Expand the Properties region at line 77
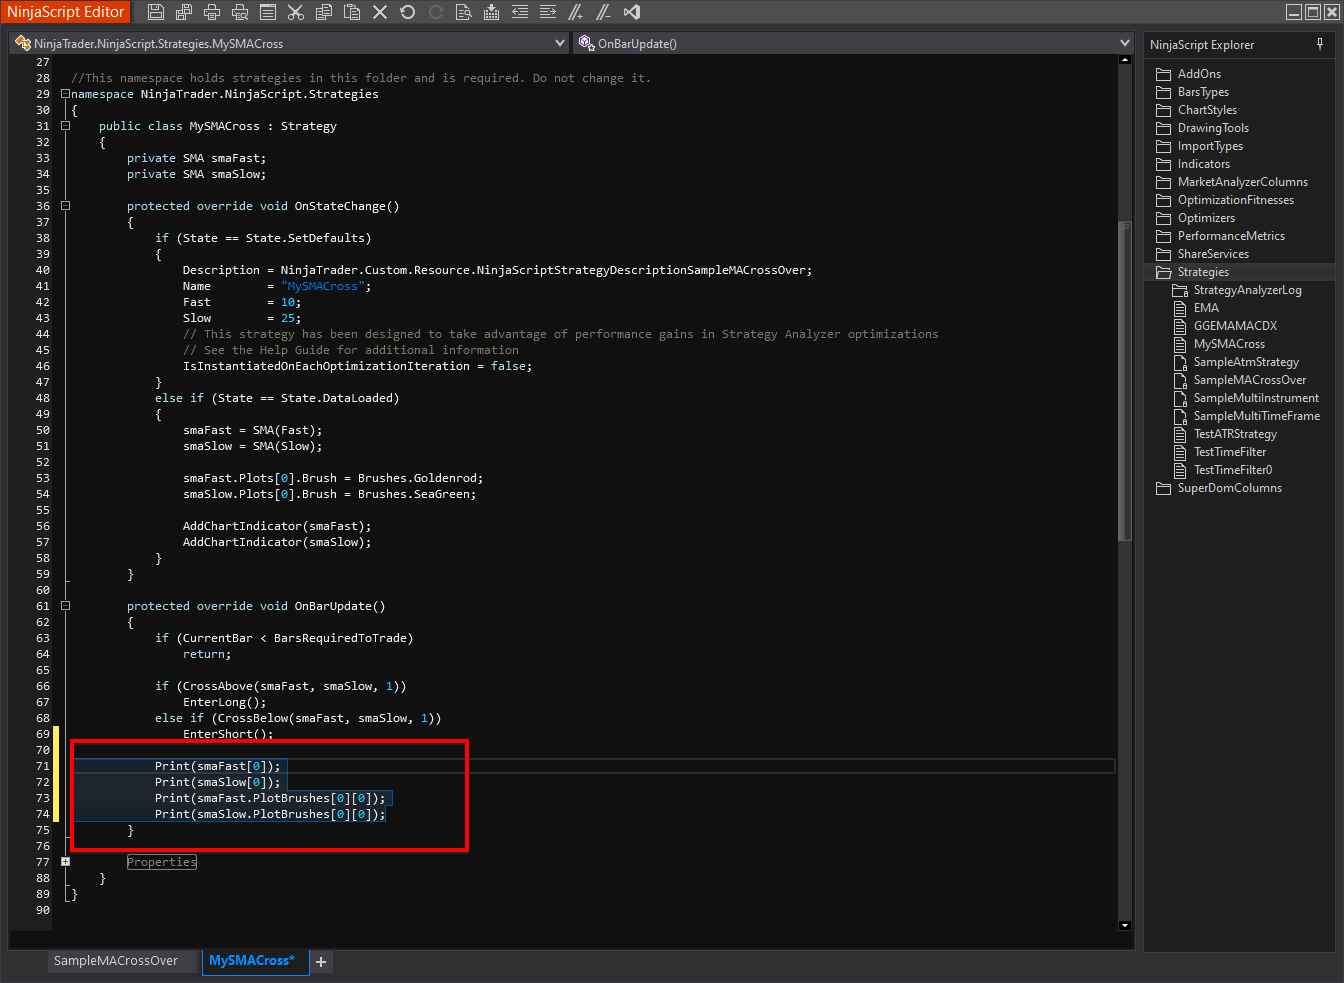The height and width of the screenshot is (983, 1344). pyautogui.click(x=65, y=862)
